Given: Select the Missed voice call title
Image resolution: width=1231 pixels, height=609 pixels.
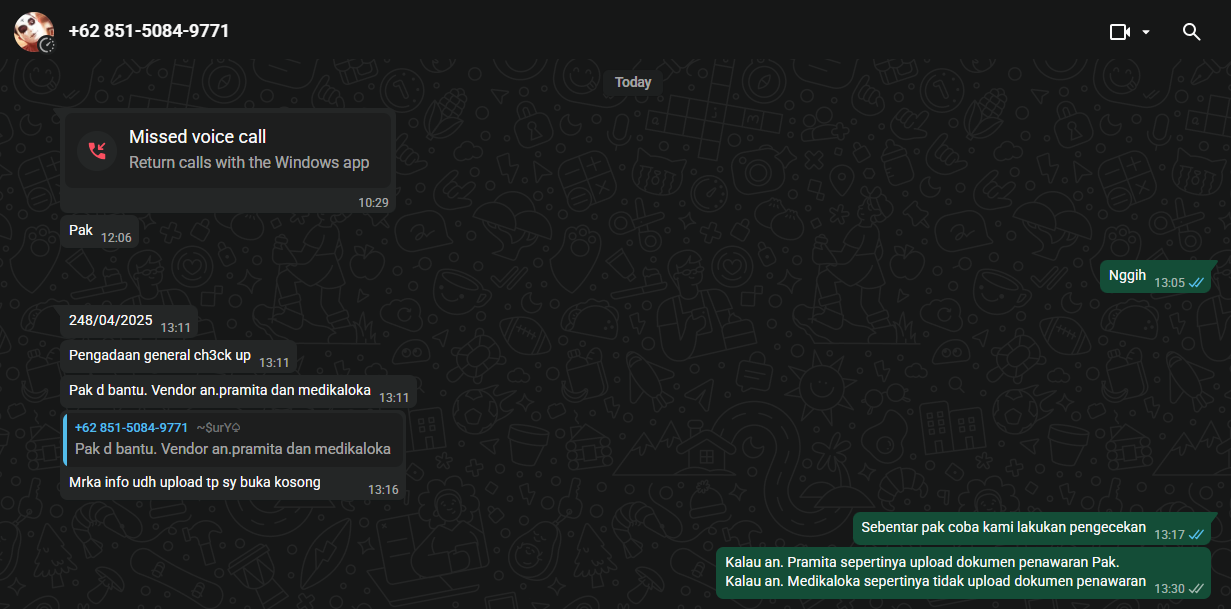Looking at the screenshot, I should pyautogui.click(x=197, y=137).
